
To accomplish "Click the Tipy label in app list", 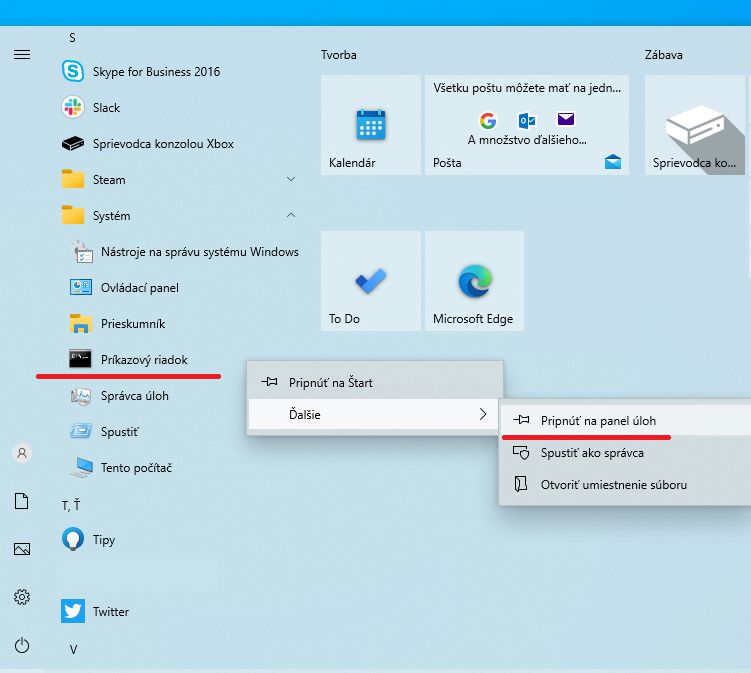I will coord(104,540).
